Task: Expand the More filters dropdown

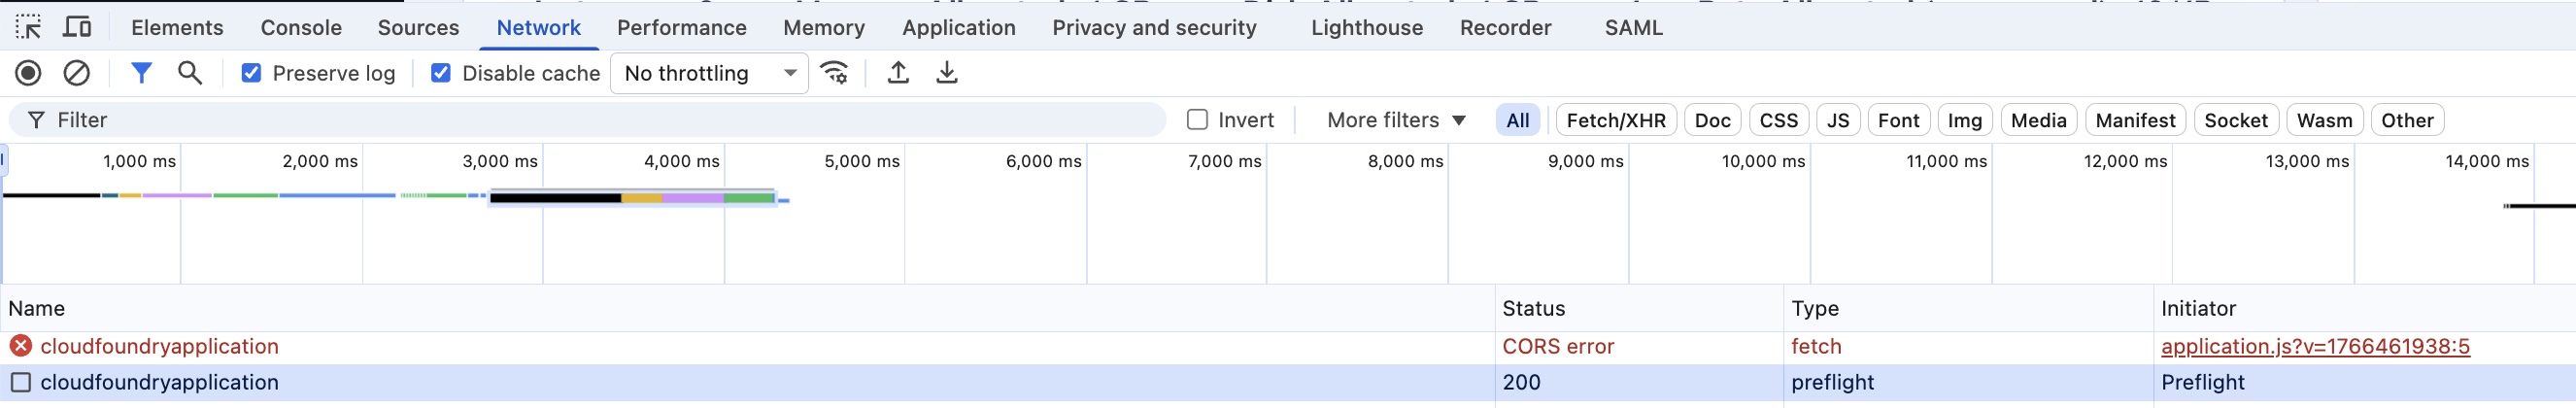Action: pos(1396,120)
